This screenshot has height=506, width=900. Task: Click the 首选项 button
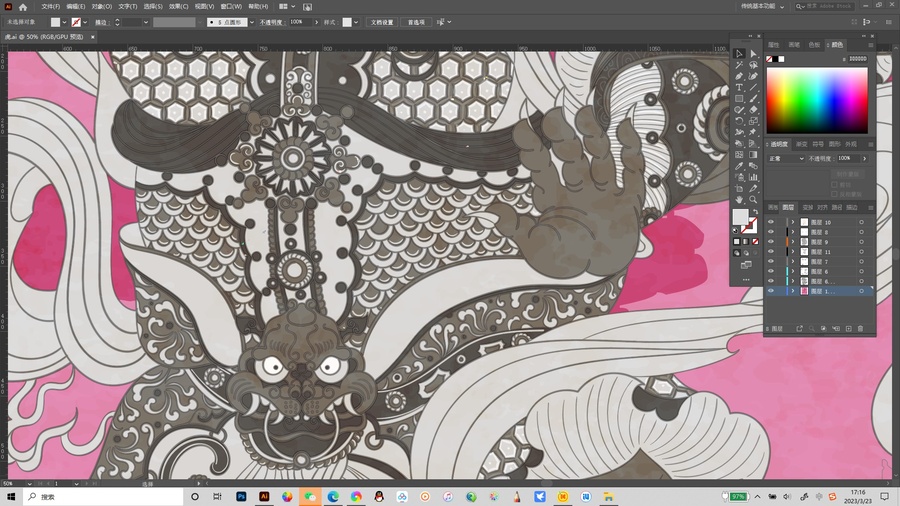[416, 22]
